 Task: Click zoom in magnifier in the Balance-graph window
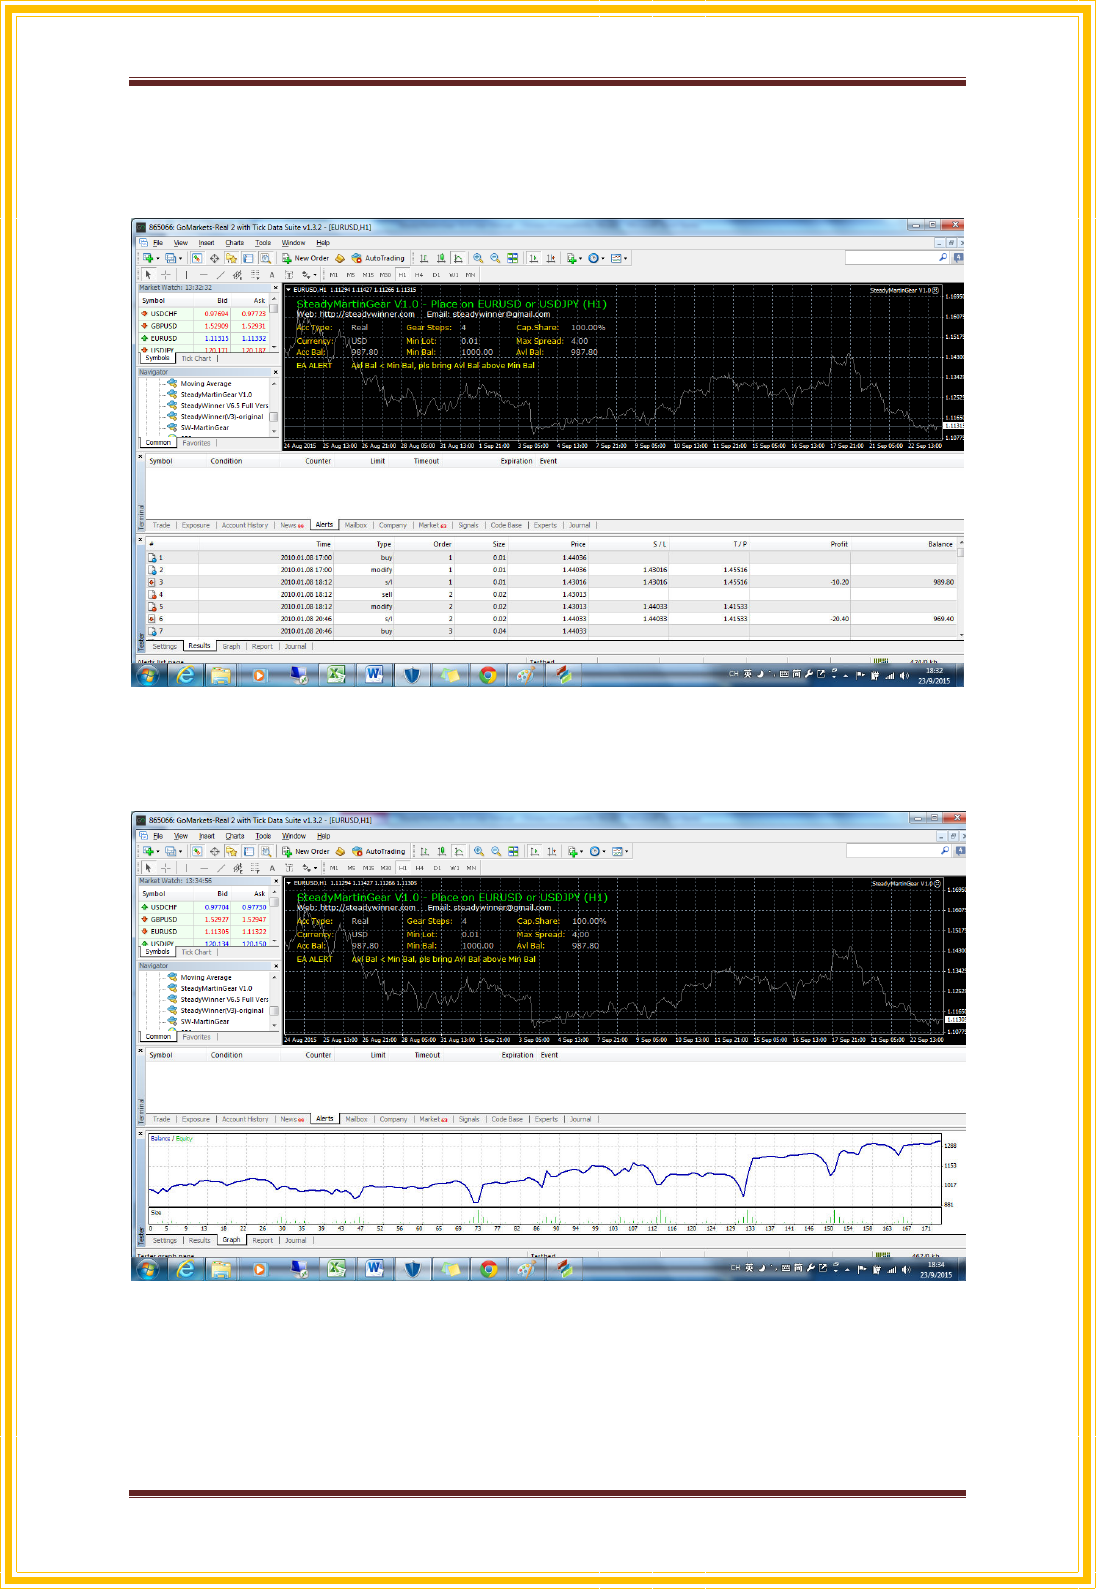pos(479,852)
